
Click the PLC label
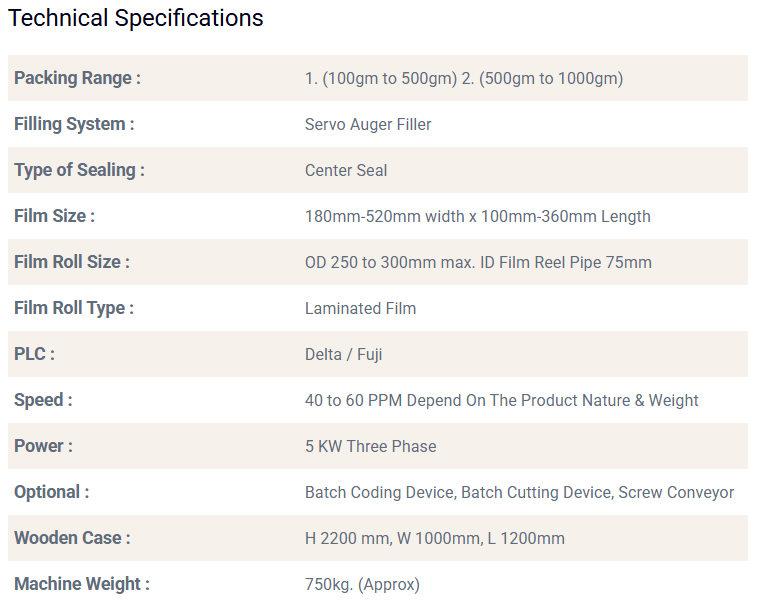click(x=34, y=354)
